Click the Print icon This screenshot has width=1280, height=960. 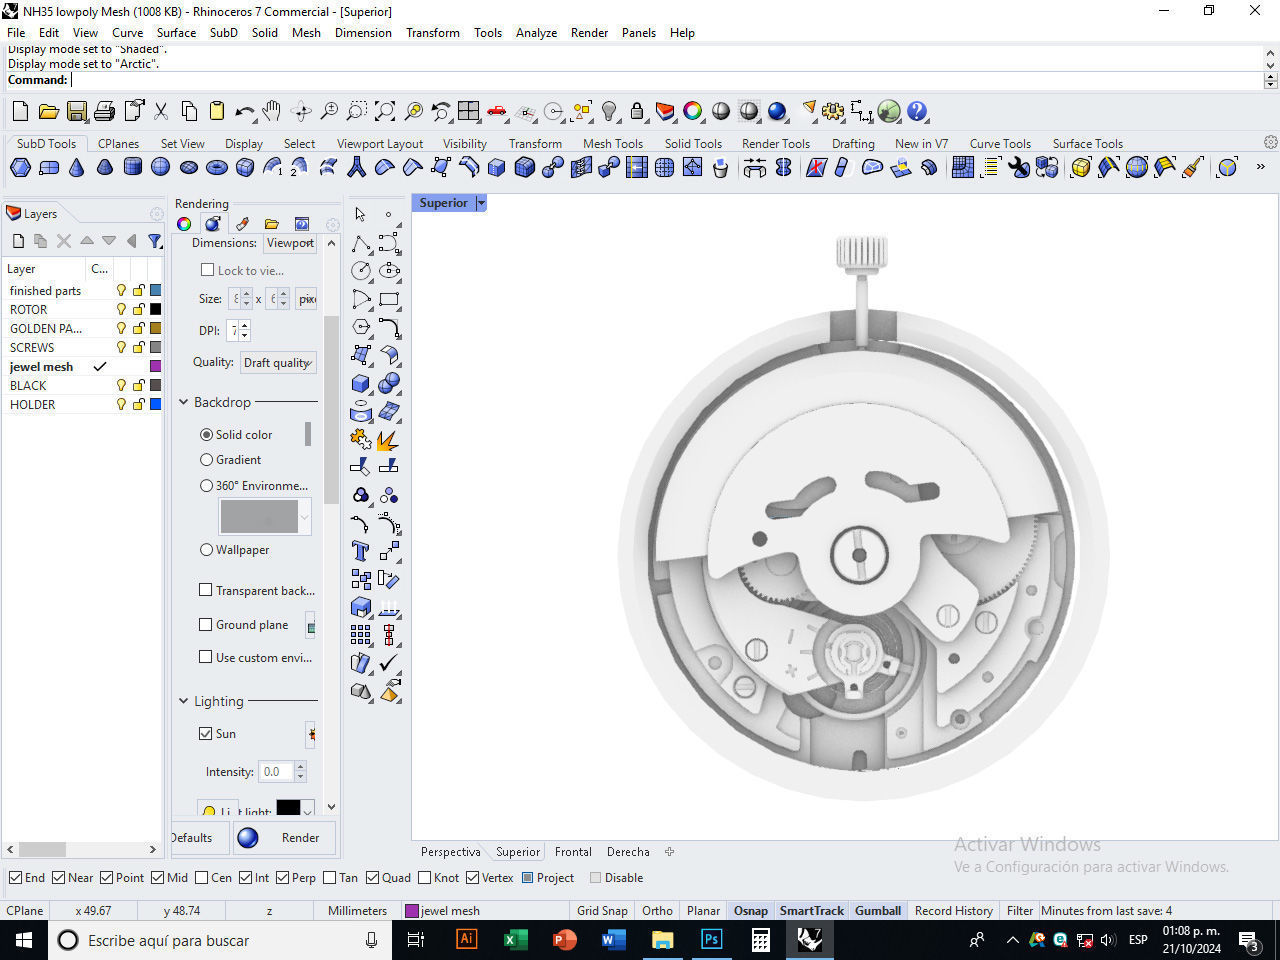click(104, 111)
